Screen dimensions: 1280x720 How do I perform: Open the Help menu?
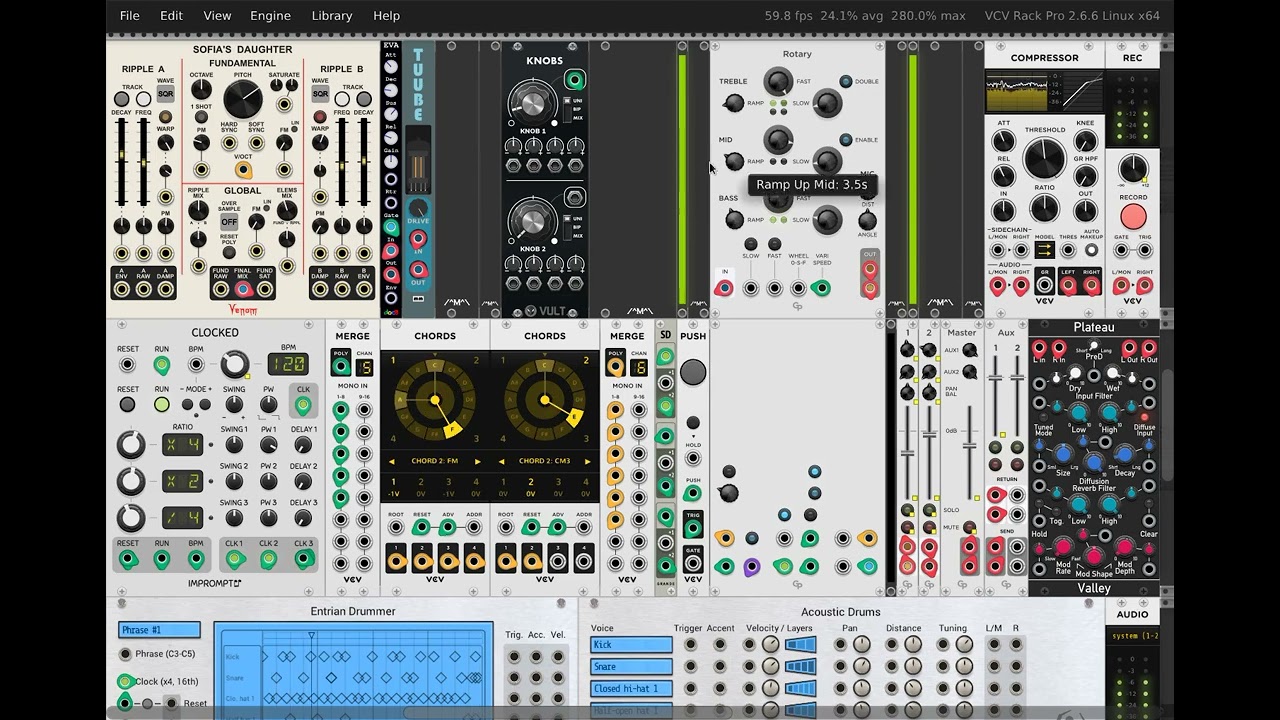(x=386, y=15)
